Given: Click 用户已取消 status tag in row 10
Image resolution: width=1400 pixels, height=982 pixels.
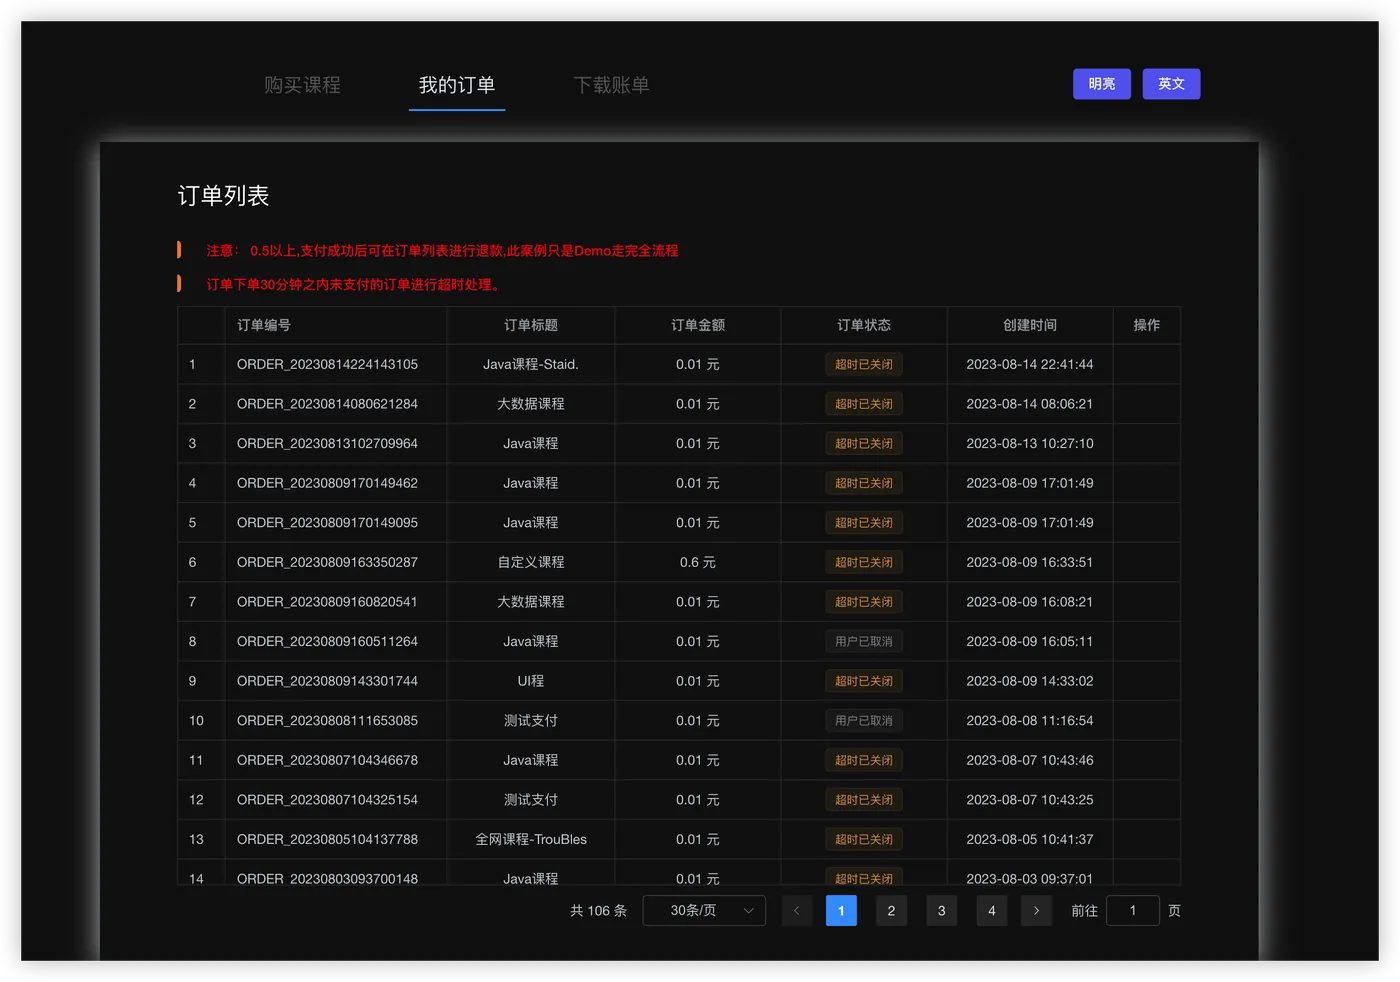Looking at the screenshot, I should coord(864,720).
